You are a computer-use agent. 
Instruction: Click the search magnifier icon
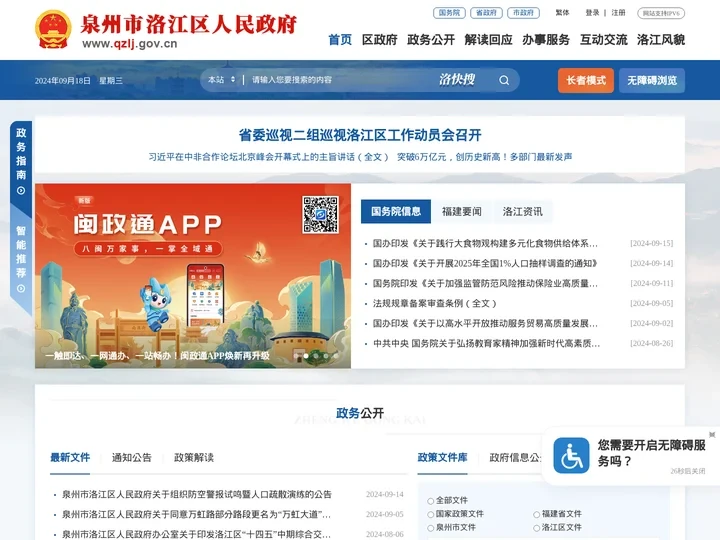click(504, 80)
